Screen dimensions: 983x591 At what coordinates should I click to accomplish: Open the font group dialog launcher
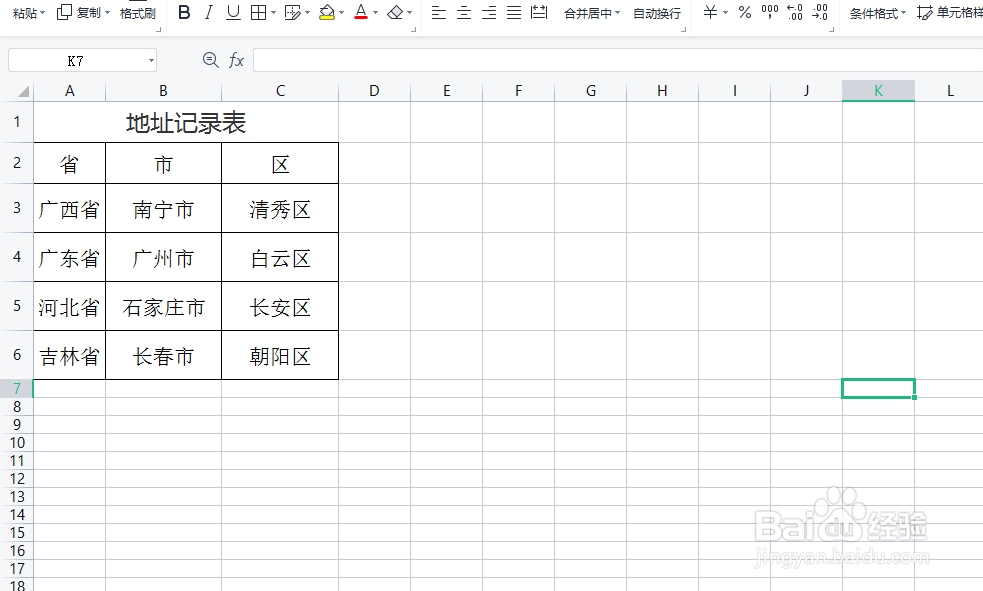(414, 29)
